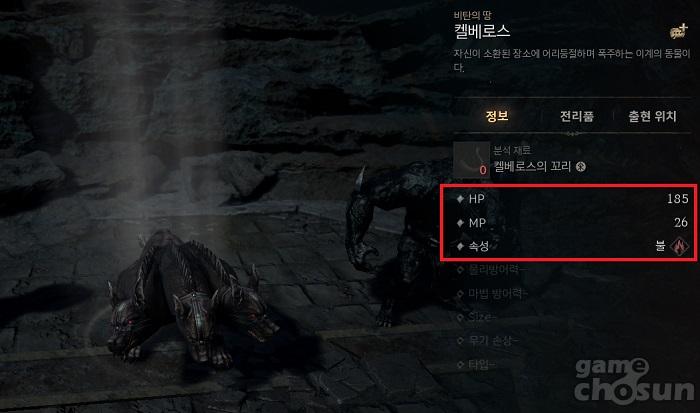
Task: Select the locked 마법 방어력 entry
Action: (493, 293)
